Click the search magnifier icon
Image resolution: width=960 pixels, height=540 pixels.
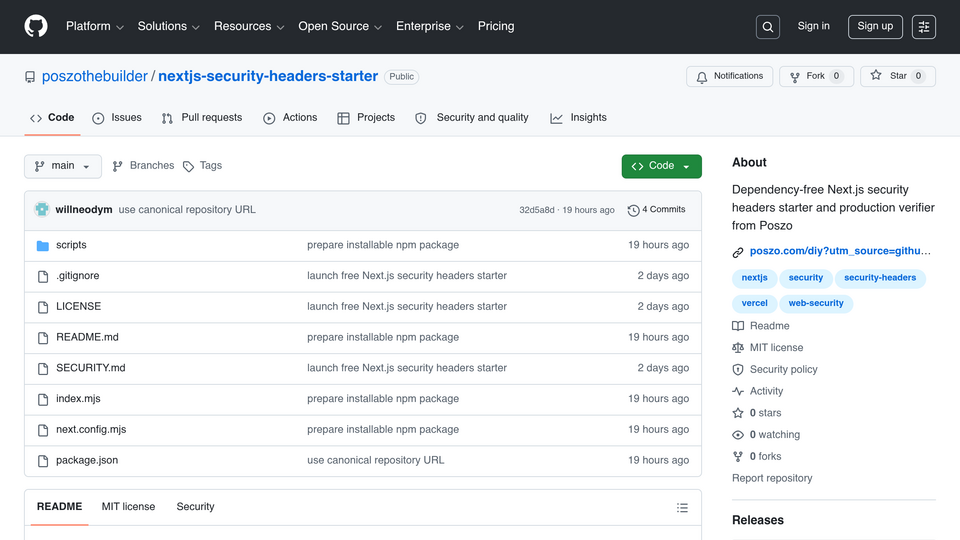coord(767,27)
